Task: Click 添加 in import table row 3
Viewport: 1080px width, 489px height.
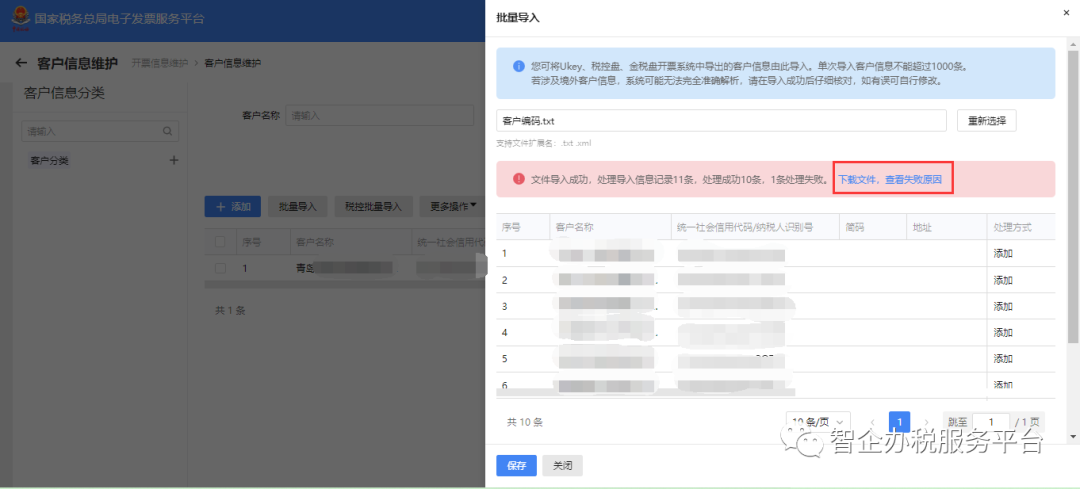Action: pos(1003,306)
